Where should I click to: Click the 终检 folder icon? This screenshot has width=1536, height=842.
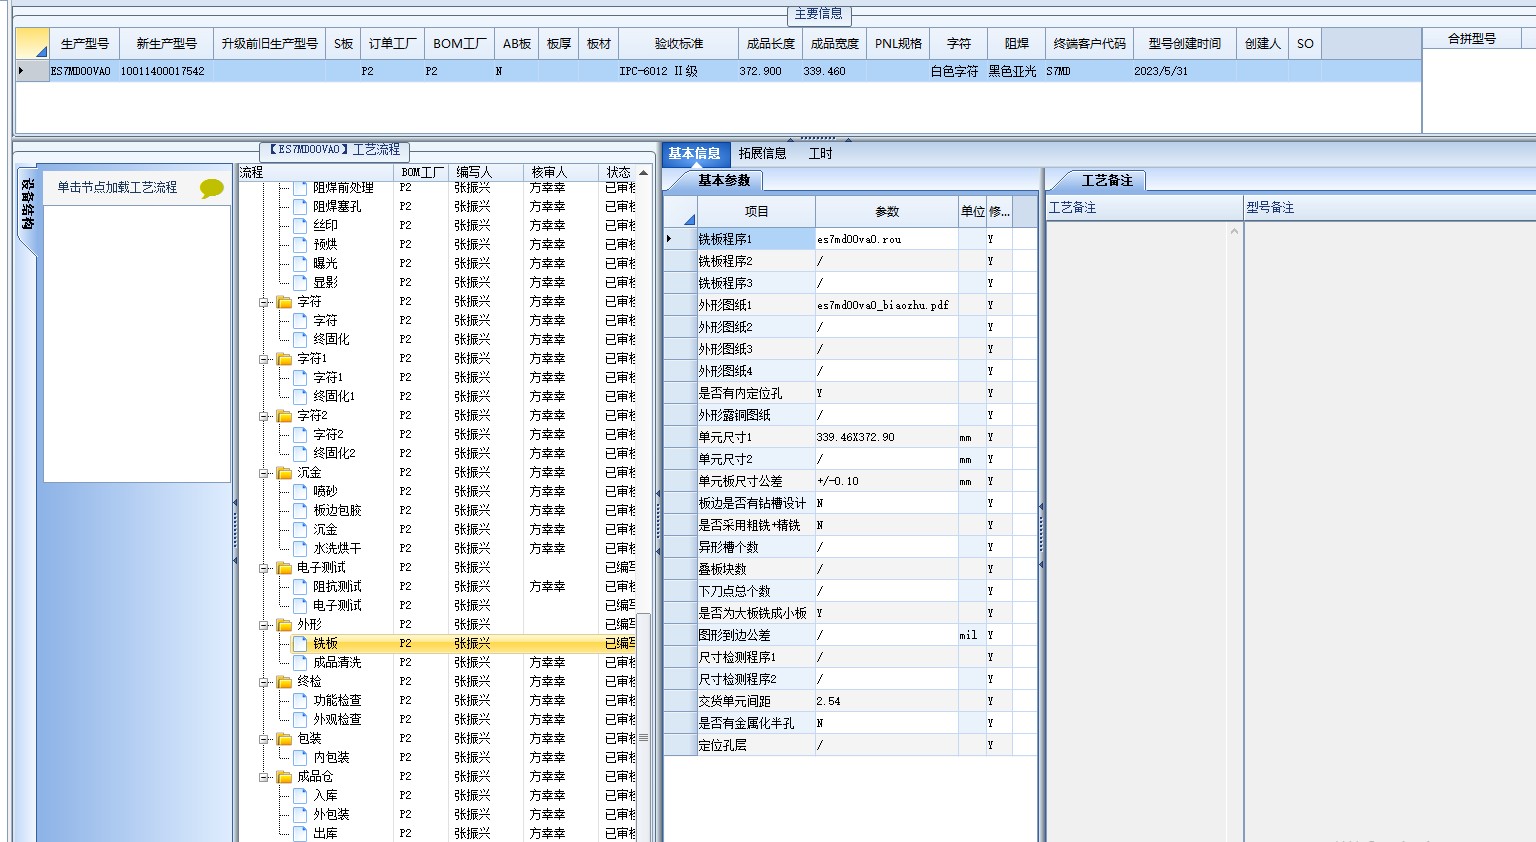(x=284, y=682)
